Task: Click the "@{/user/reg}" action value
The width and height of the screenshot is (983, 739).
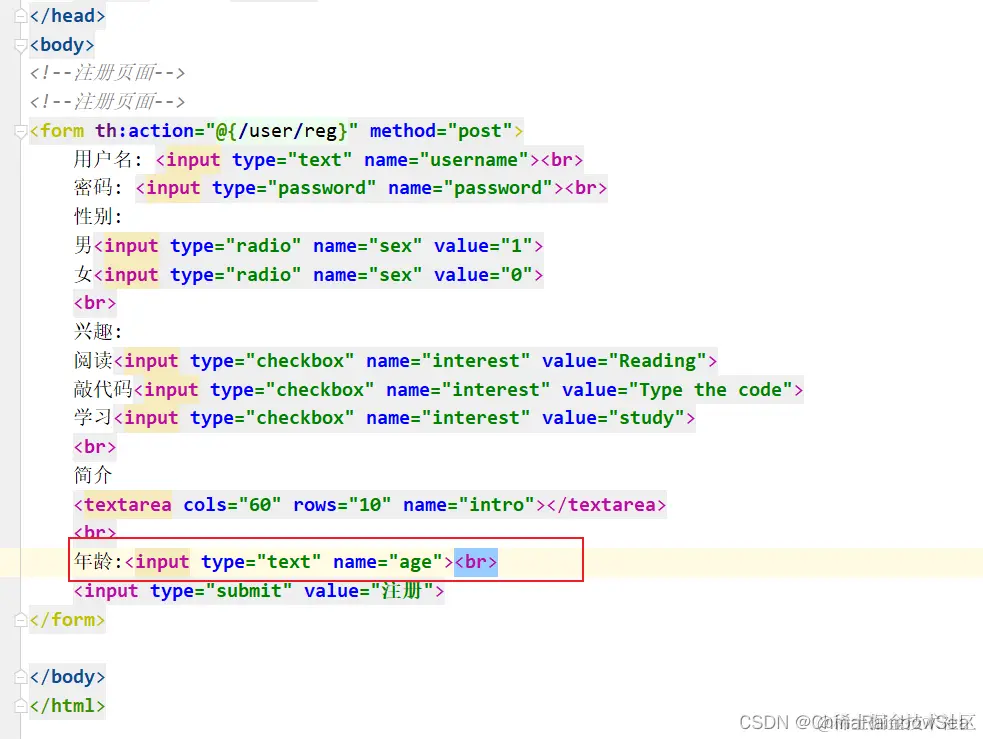Action: point(282,131)
